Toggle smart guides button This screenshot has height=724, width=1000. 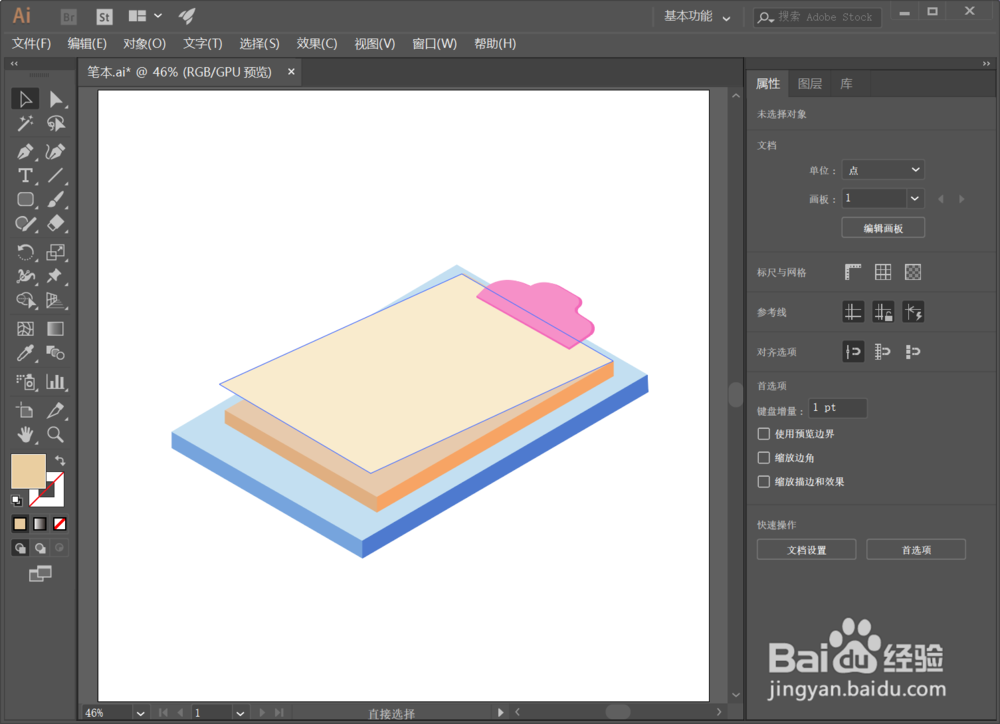click(913, 312)
